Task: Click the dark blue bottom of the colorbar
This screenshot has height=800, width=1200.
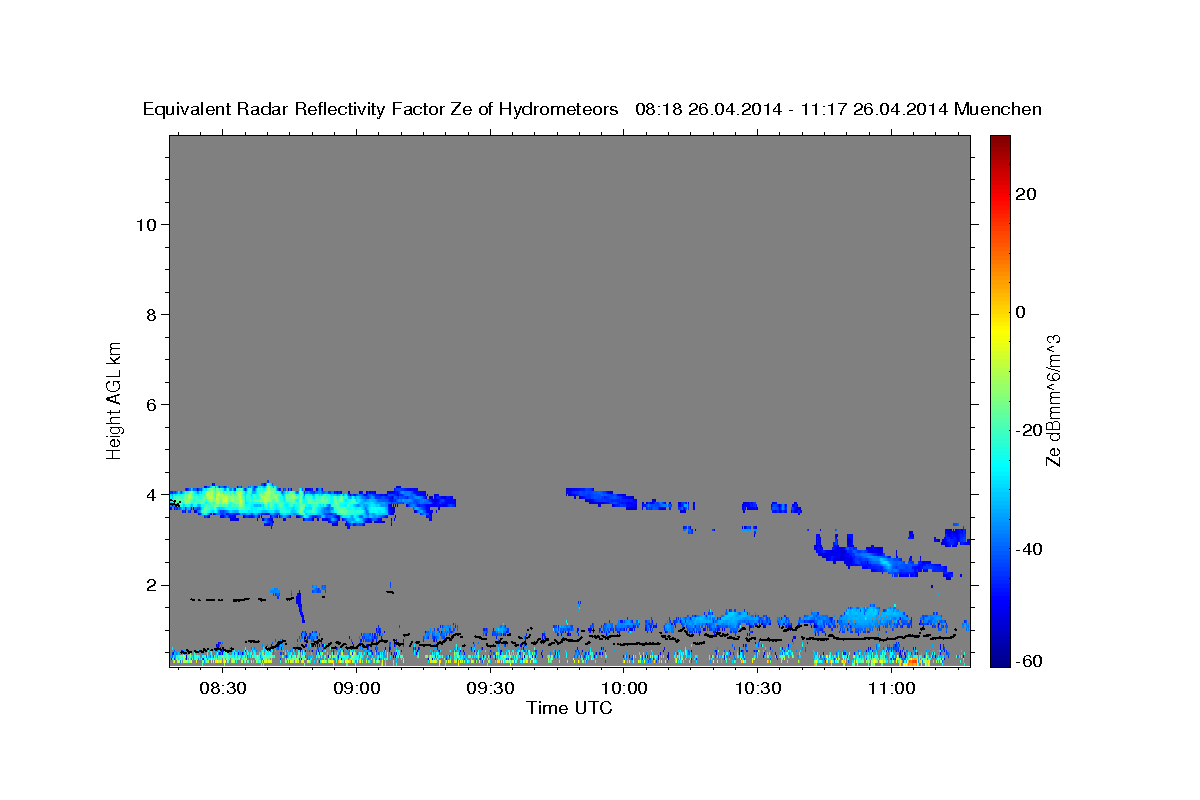Action: [1000, 655]
